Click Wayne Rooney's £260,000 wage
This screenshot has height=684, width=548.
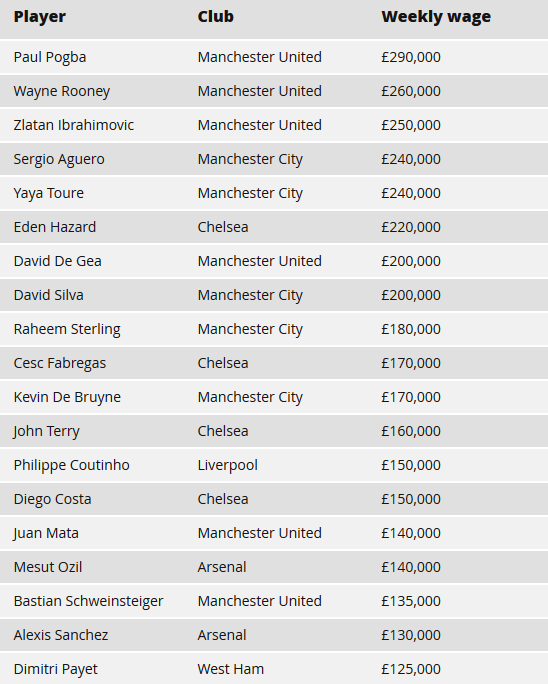pyautogui.click(x=411, y=91)
